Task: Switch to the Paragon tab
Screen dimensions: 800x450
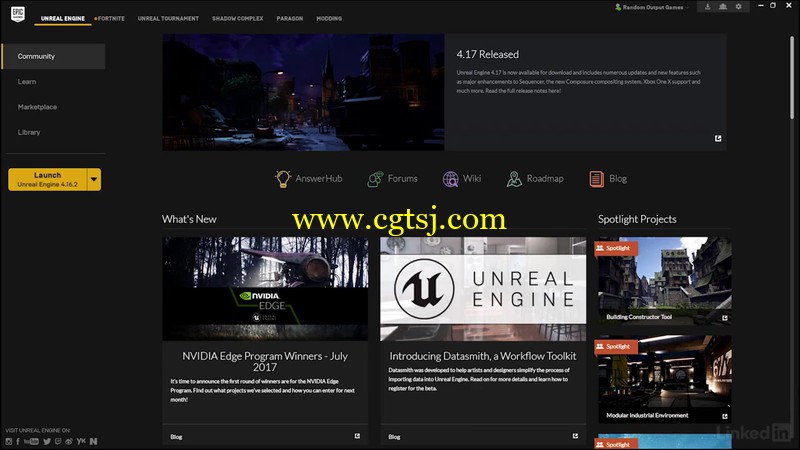Action: (290, 18)
